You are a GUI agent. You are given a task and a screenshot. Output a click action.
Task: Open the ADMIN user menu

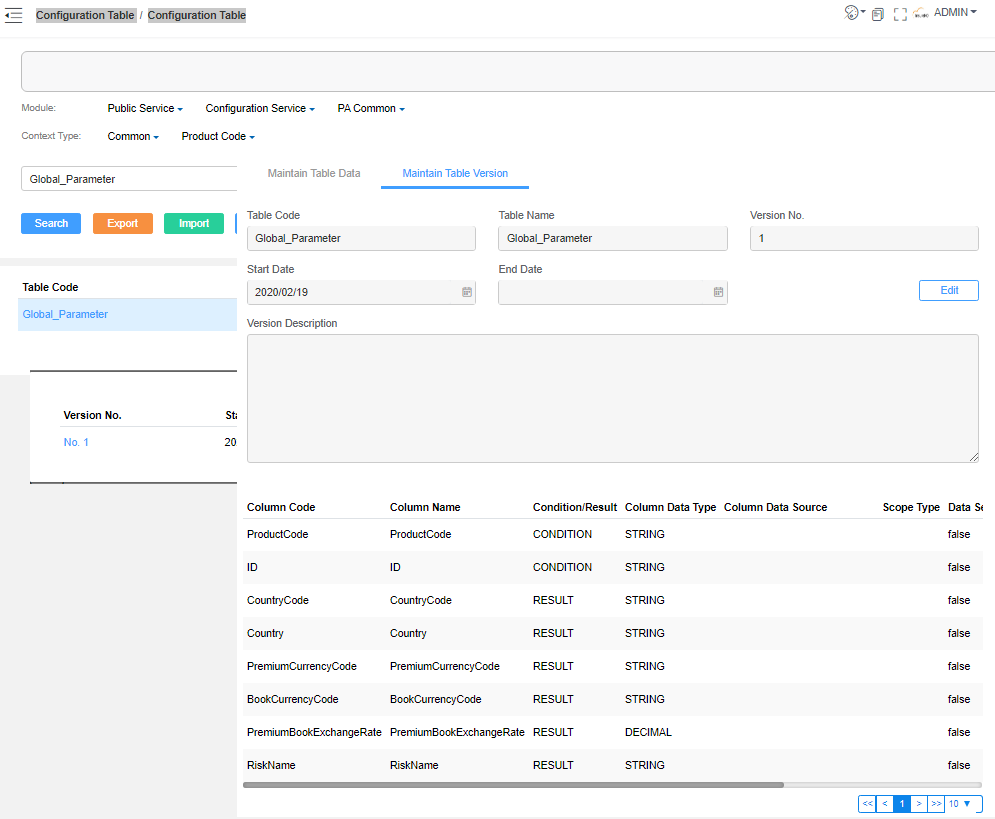click(955, 13)
